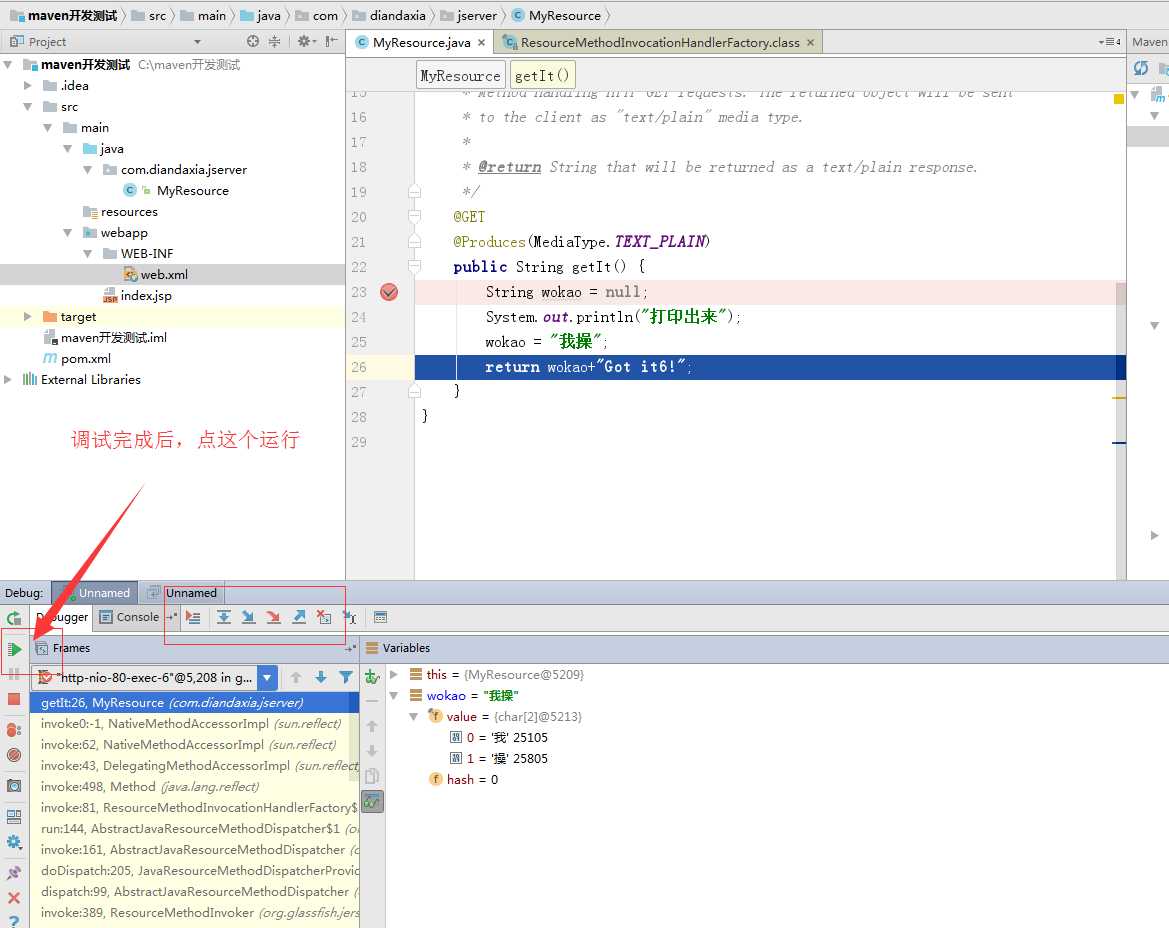This screenshot has width=1169, height=928.
Task: Run to Cursor icon
Action: (350, 617)
